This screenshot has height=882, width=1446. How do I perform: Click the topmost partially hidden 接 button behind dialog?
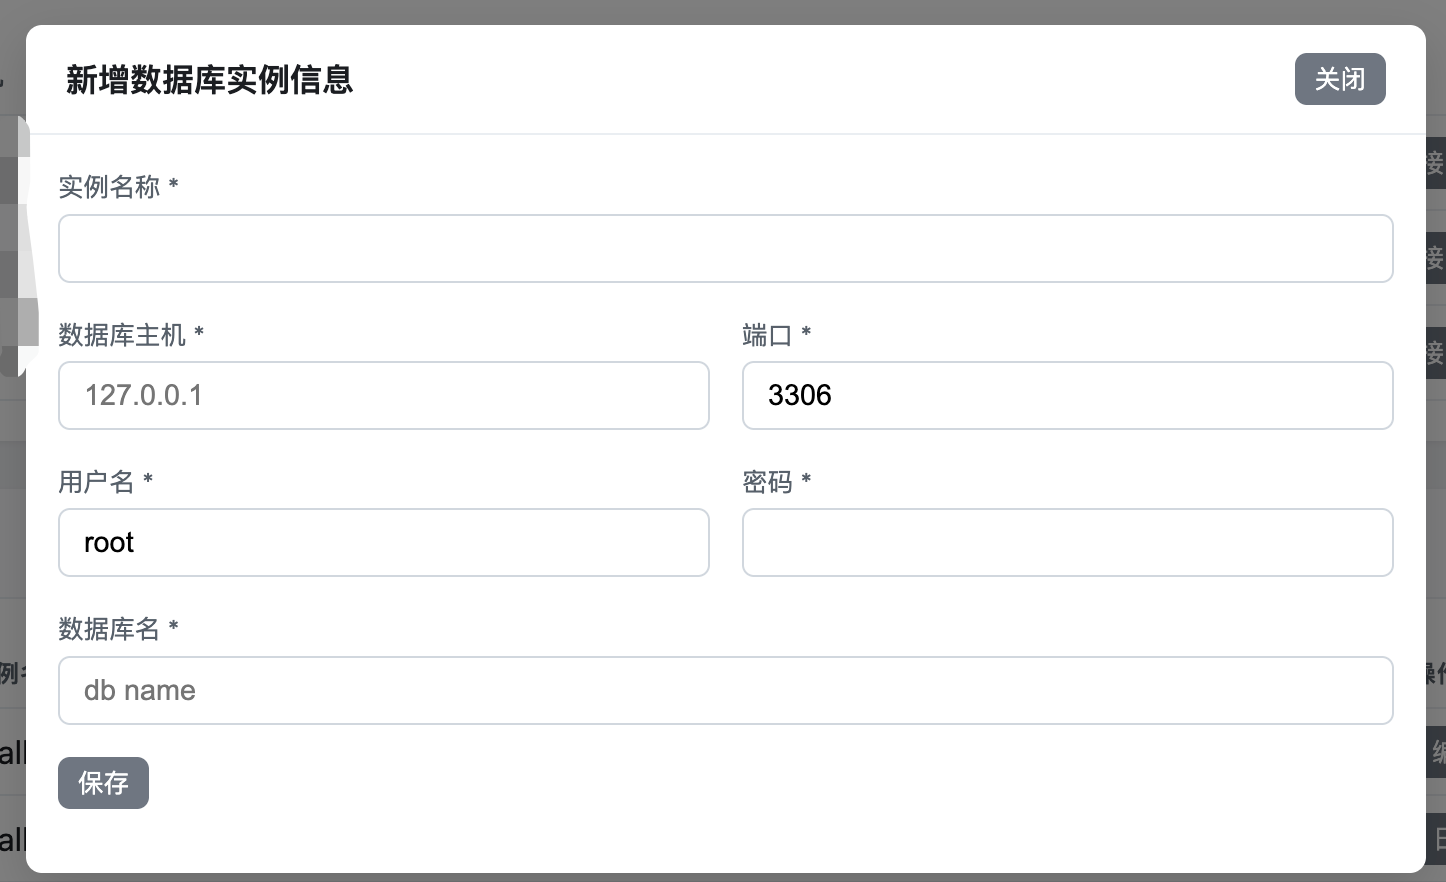1436,163
